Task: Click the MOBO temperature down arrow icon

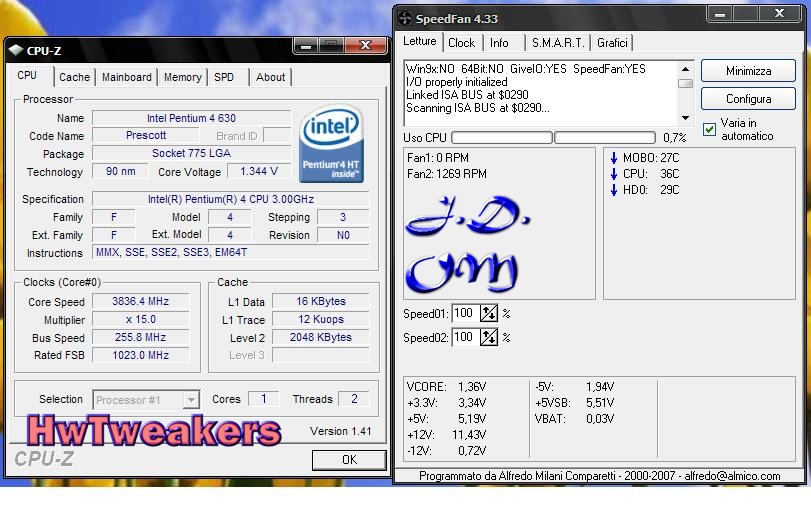Action: 614,158
